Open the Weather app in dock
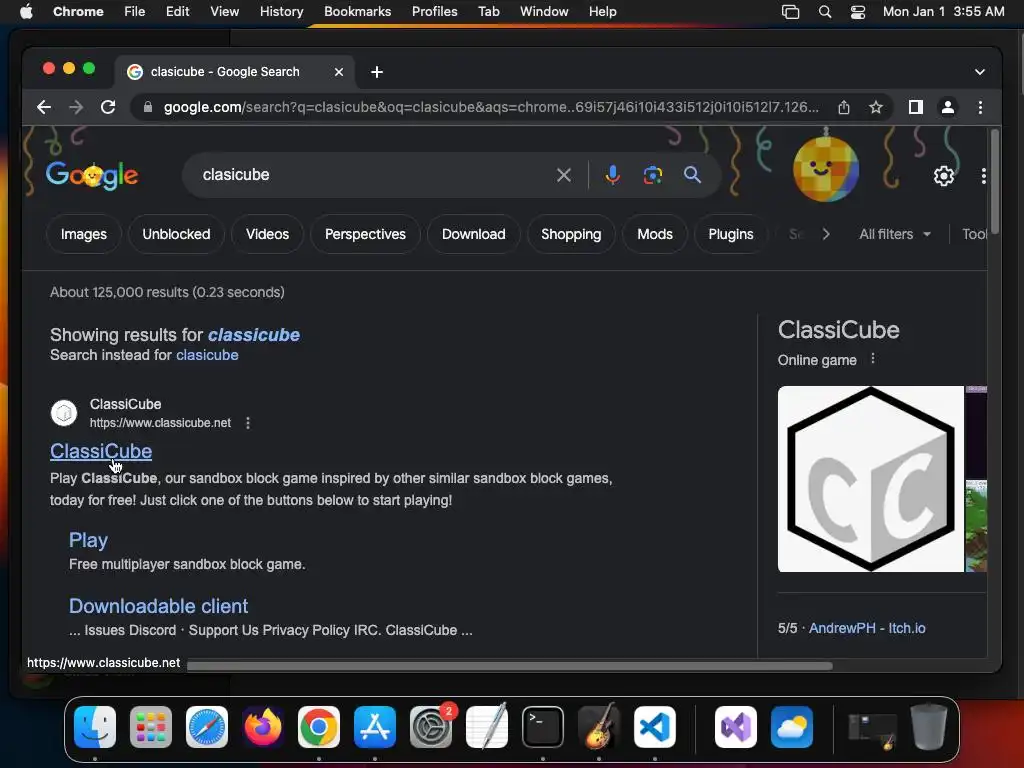Screen dimensions: 1024x768 click(x=792, y=727)
